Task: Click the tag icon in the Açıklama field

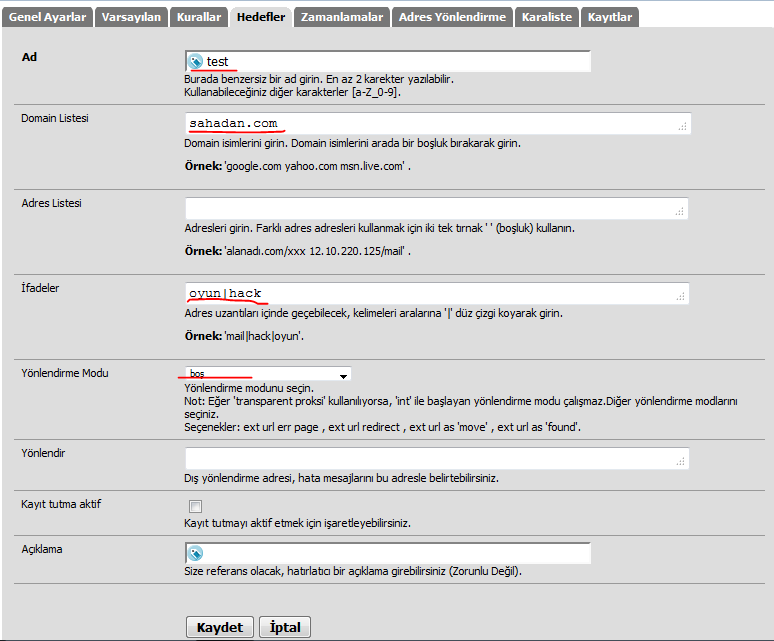Action: (x=195, y=553)
